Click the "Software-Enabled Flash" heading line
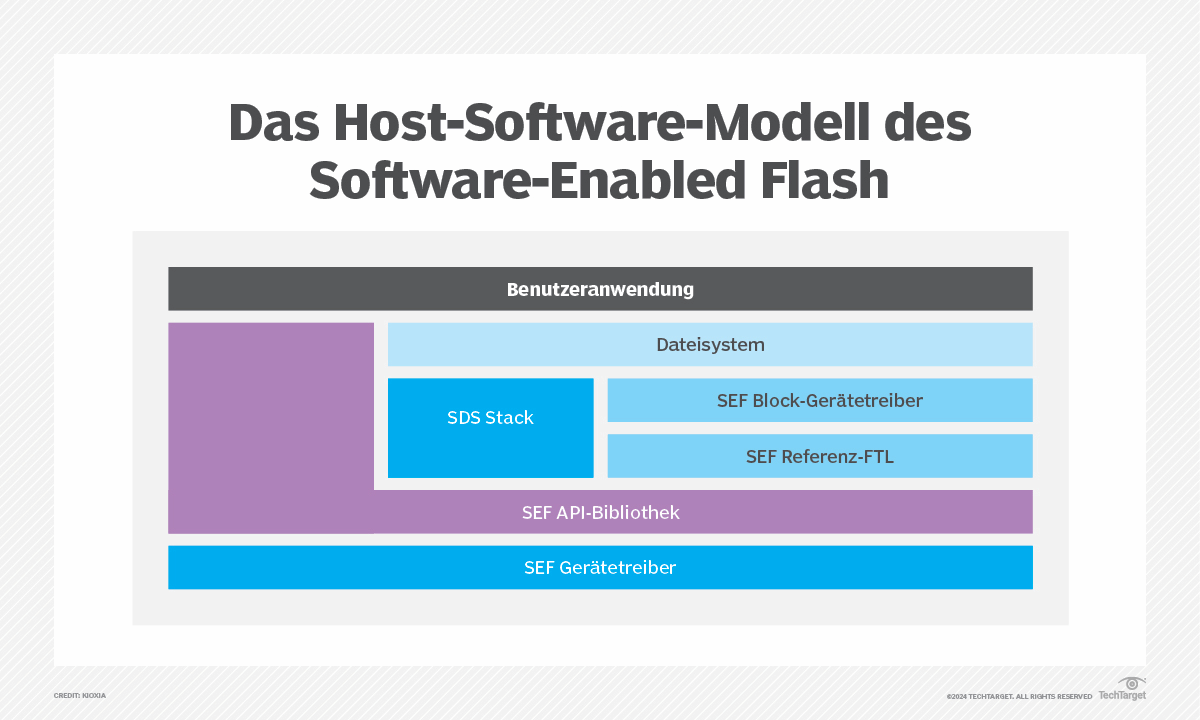The image size is (1200, 720). (x=600, y=181)
